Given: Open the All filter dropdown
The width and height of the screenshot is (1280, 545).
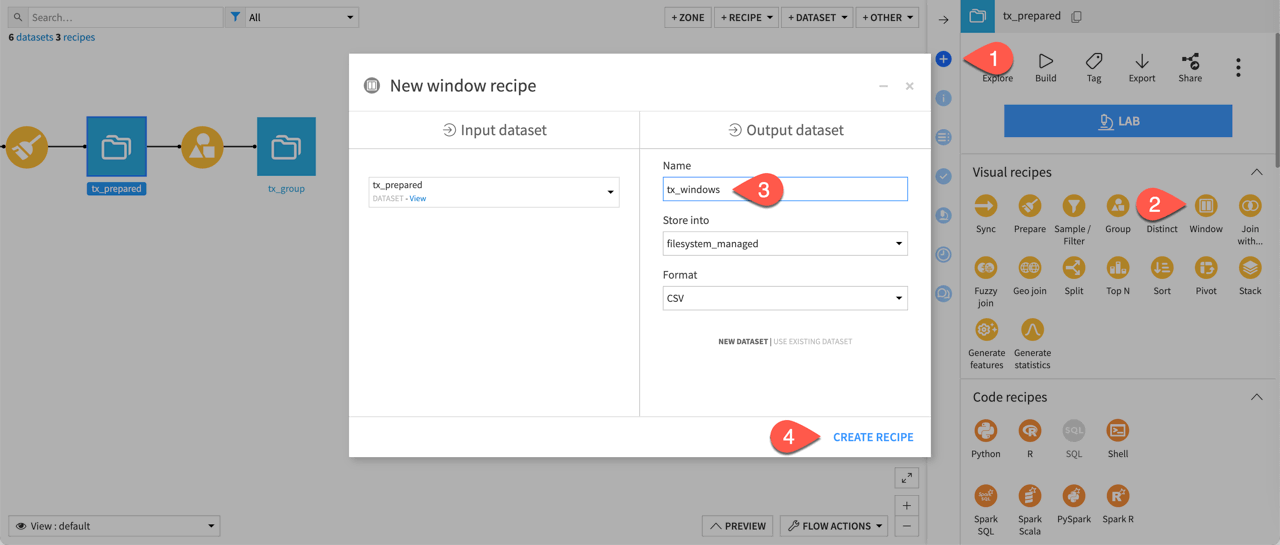Looking at the screenshot, I should tap(301, 17).
